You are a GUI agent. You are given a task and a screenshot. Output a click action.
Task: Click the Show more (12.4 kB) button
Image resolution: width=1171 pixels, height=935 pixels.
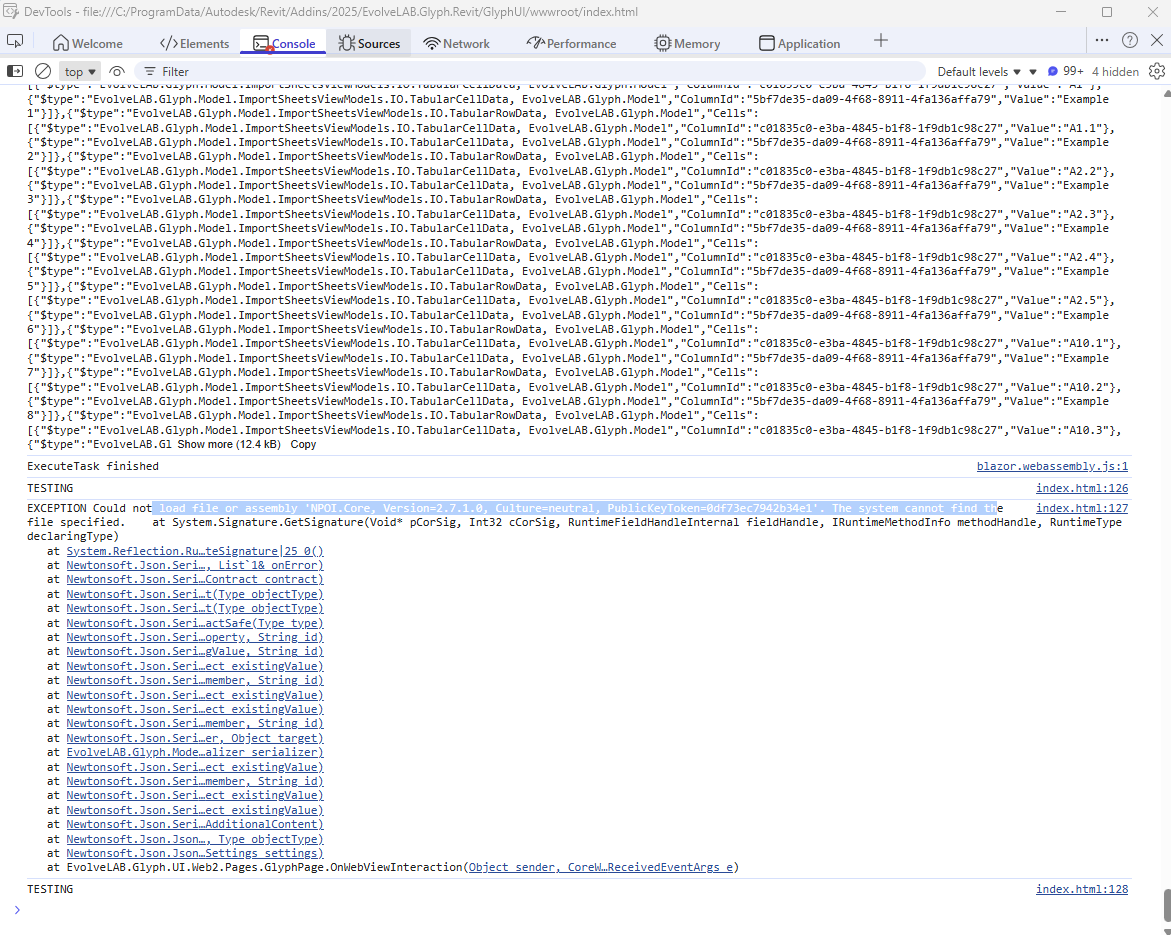coord(229,444)
